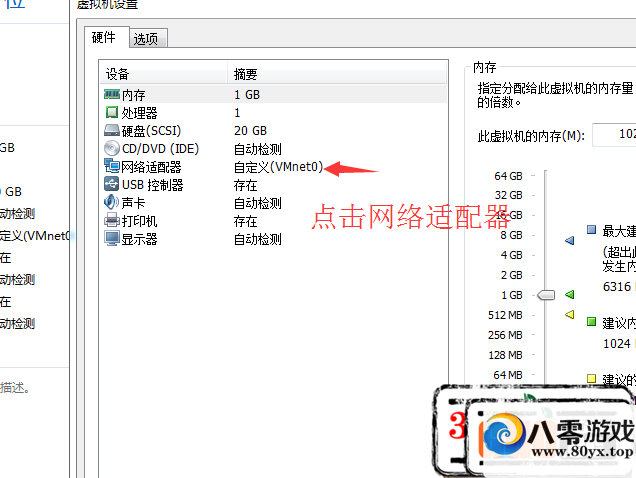
Task: Select the 显示器 row label
Action: coord(140,239)
